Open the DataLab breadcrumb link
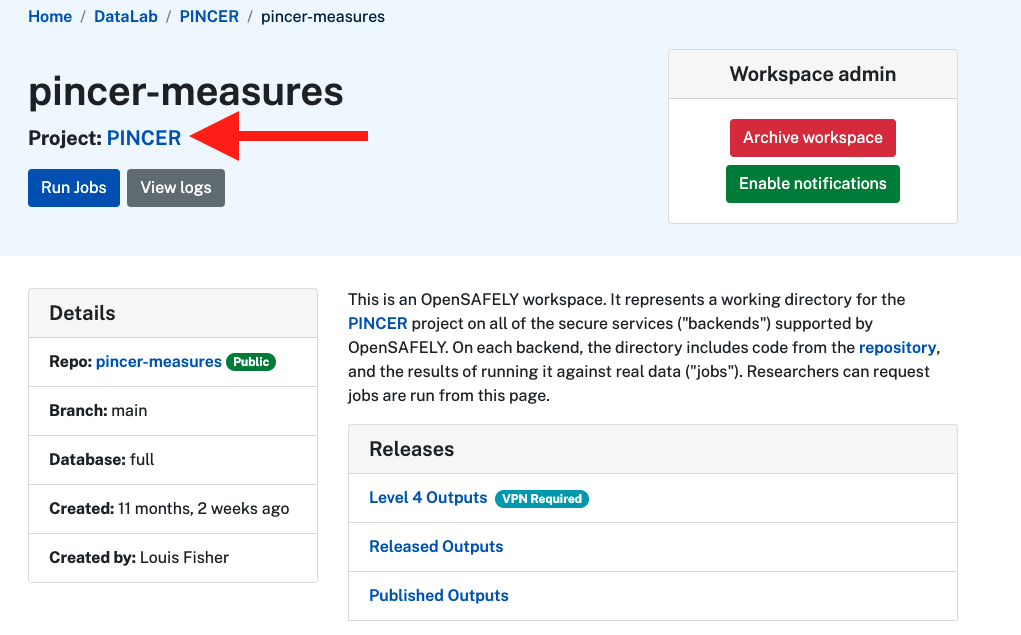1021x635 pixels. coord(125,16)
